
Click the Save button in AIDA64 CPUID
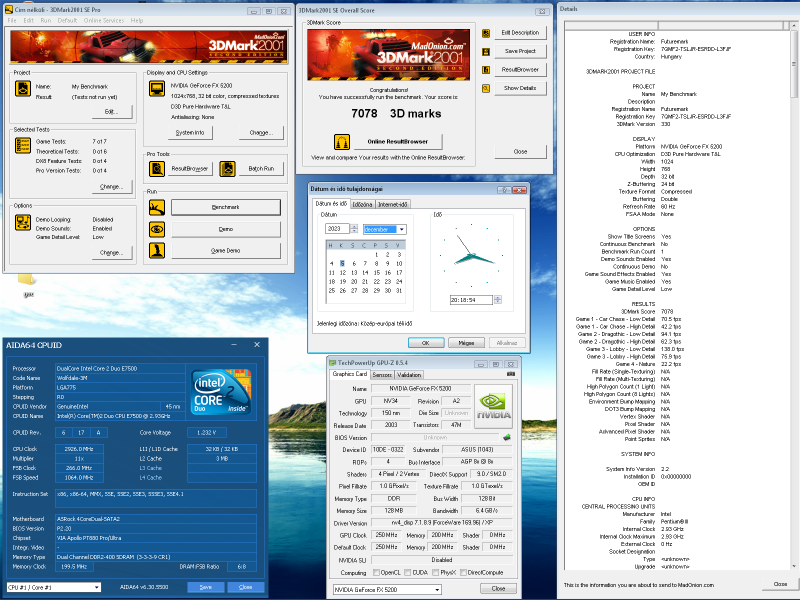(x=206, y=587)
